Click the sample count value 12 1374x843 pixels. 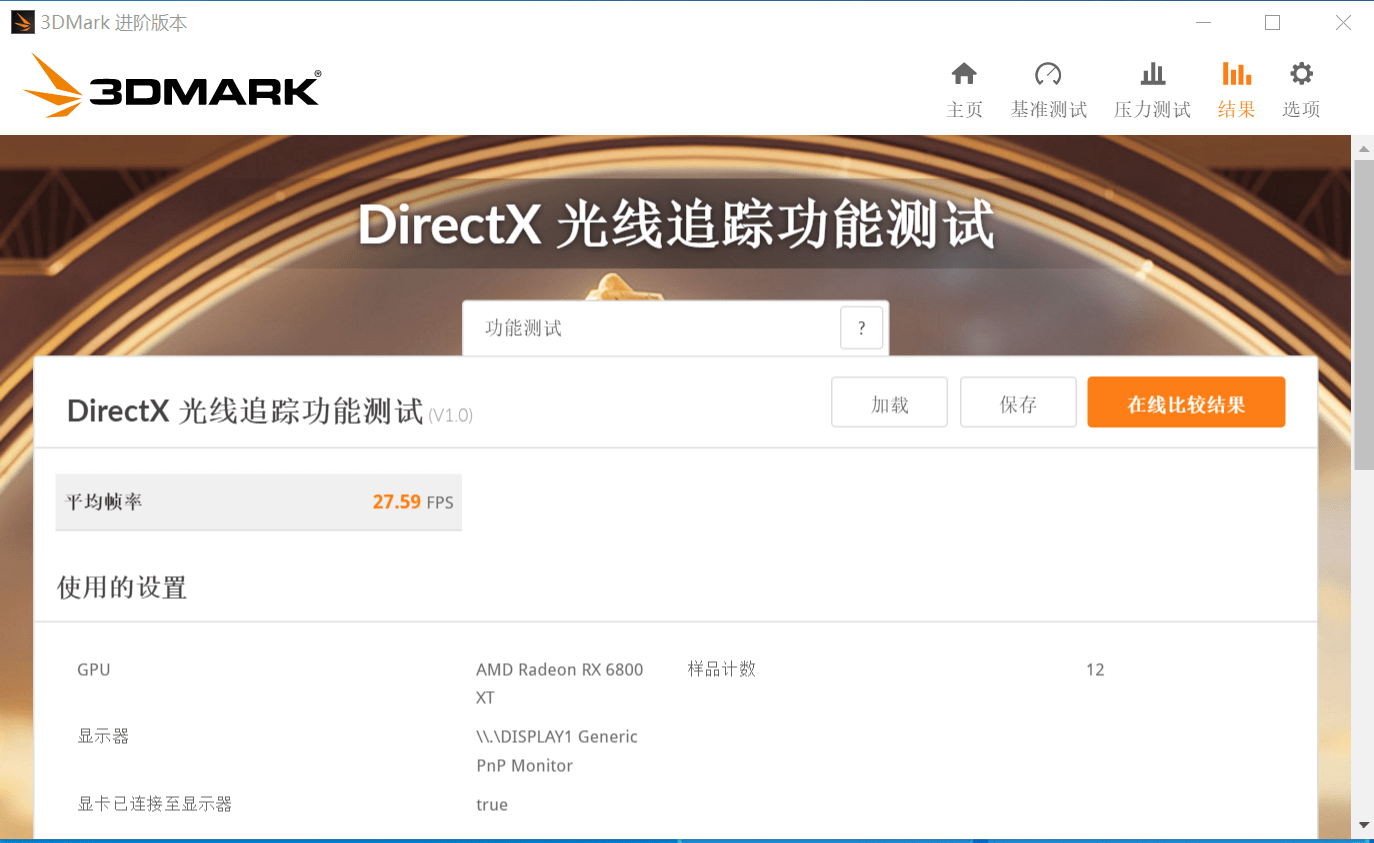1095,670
